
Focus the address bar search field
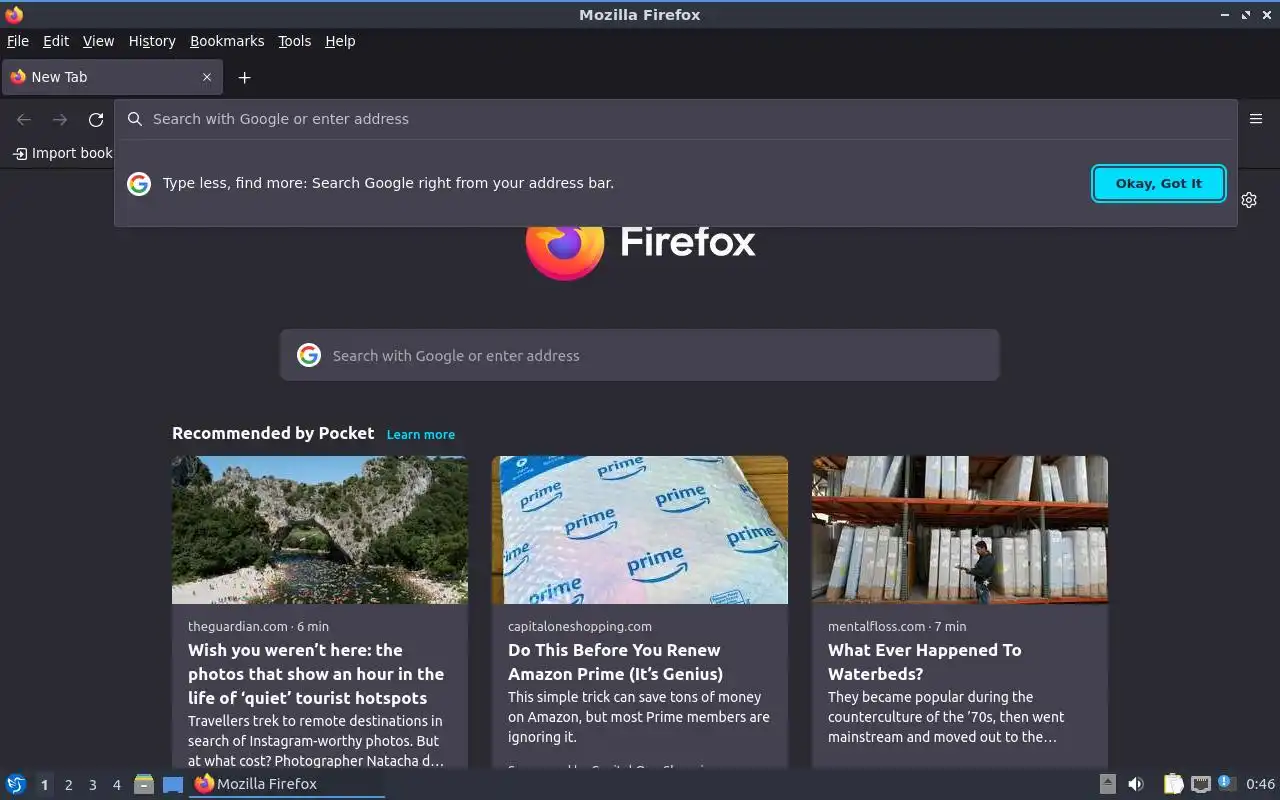[x=676, y=119]
